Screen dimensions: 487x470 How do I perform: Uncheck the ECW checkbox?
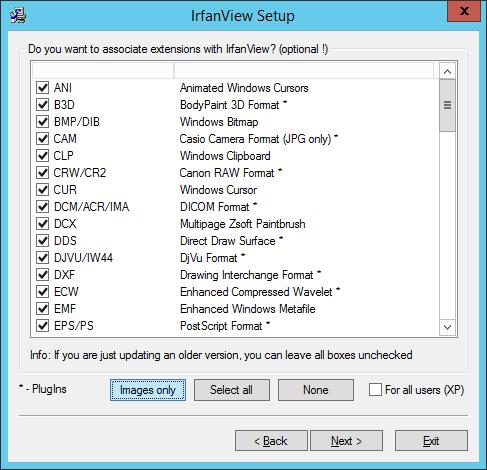pos(42,292)
